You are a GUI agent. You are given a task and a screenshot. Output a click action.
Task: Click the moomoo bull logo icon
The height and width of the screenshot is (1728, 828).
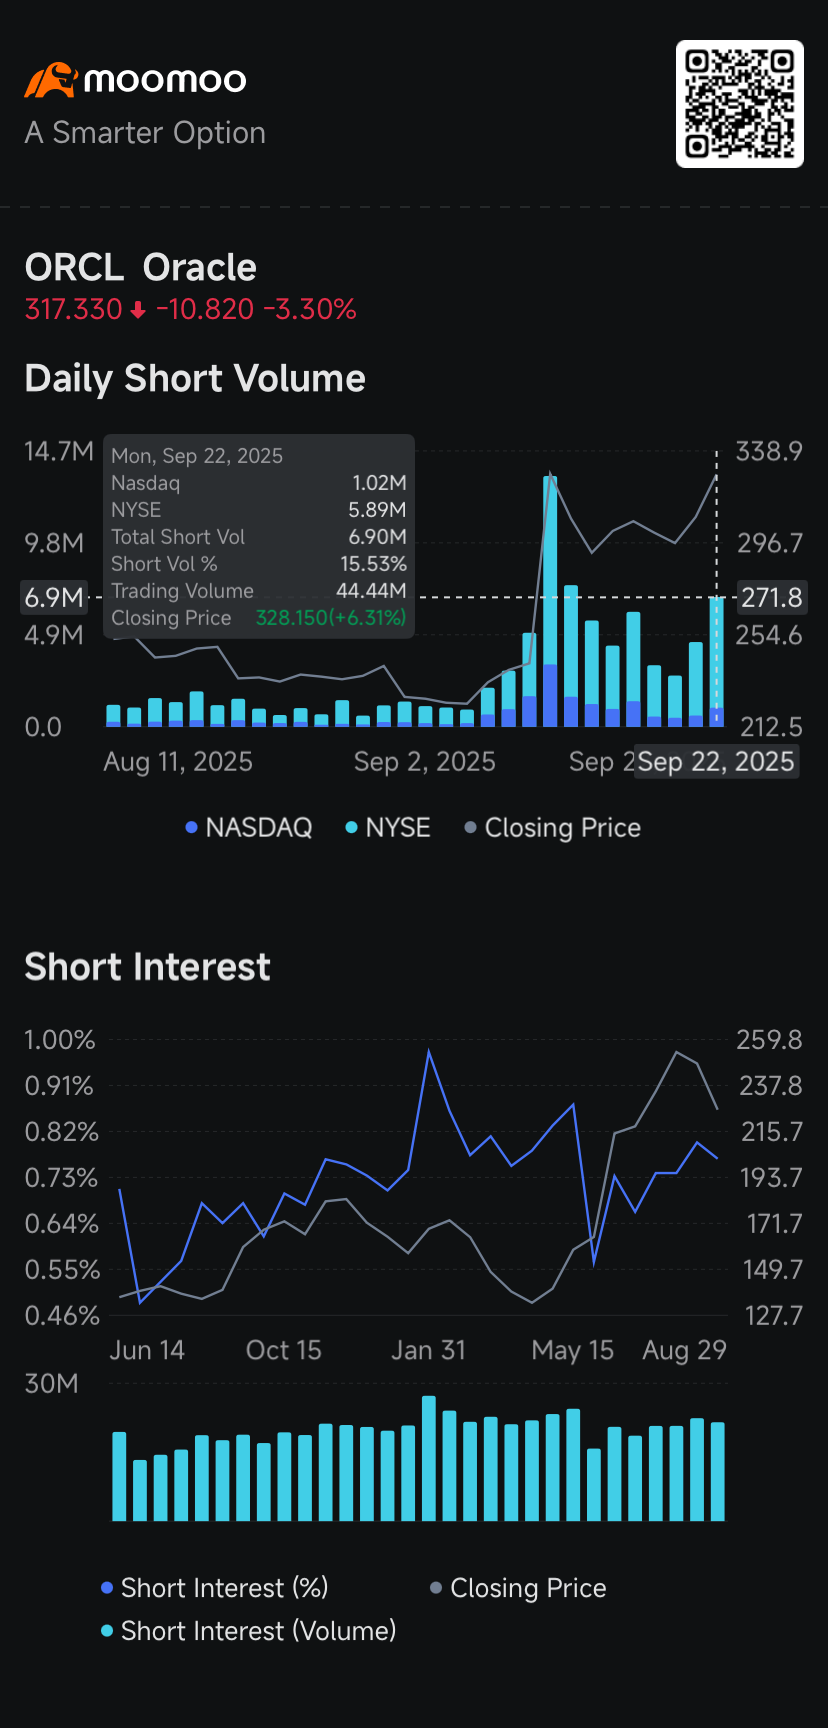pyautogui.click(x=50, y=80)
